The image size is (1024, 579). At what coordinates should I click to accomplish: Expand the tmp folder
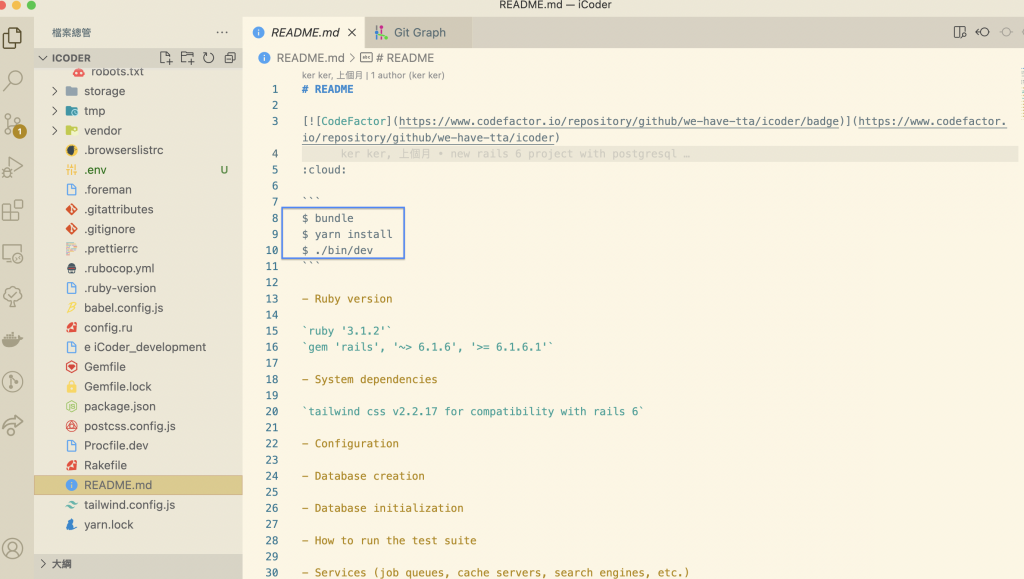pyautogui.click(x=55, y=111)
